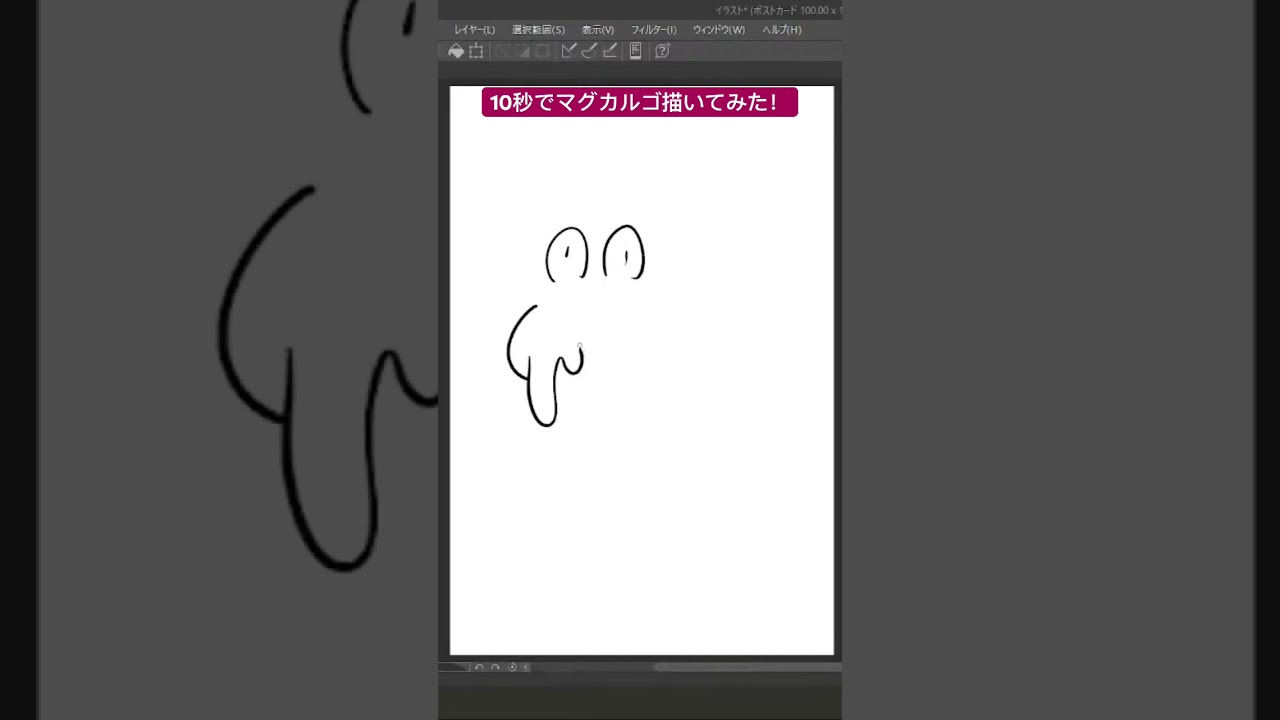Toggle Snap to Ruler
The width and height of the screenshot is (1280, 720).
569,51
